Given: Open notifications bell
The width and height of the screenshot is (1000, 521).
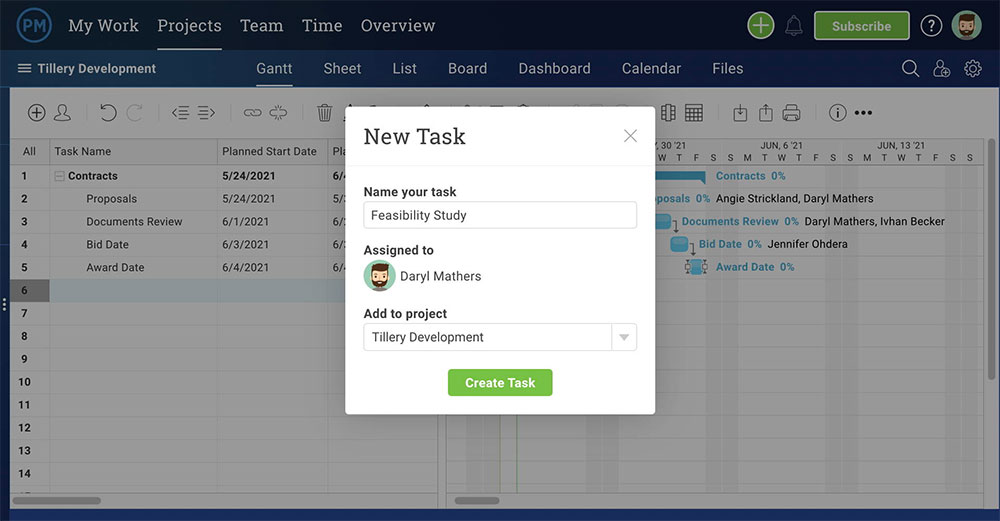Looking at the screenshot, I should [x=793, y=26].
